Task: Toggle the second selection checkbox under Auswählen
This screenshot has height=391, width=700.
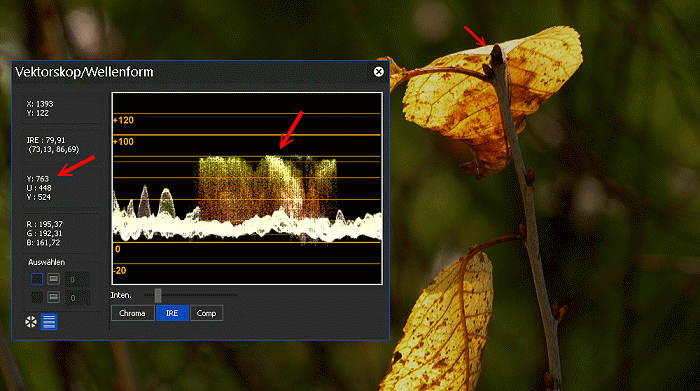Action: point(37,297)
